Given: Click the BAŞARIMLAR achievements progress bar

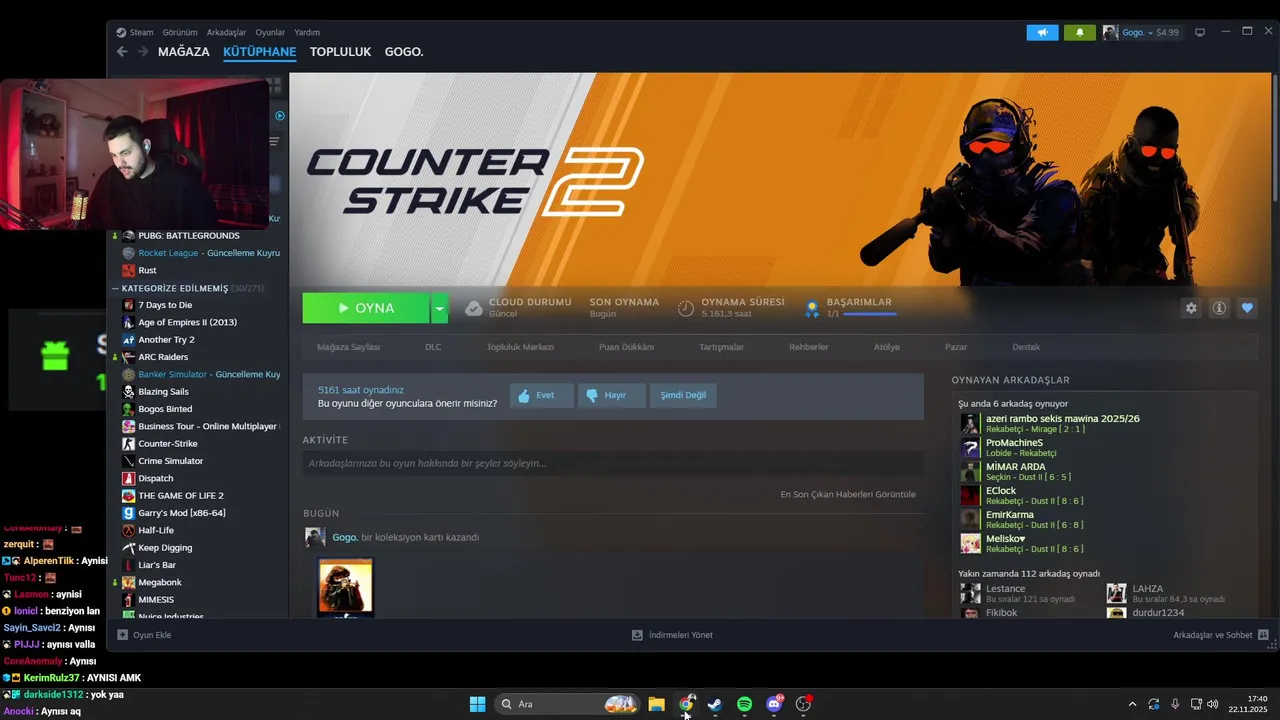Looking at the screenshot, I should [869, 314].
